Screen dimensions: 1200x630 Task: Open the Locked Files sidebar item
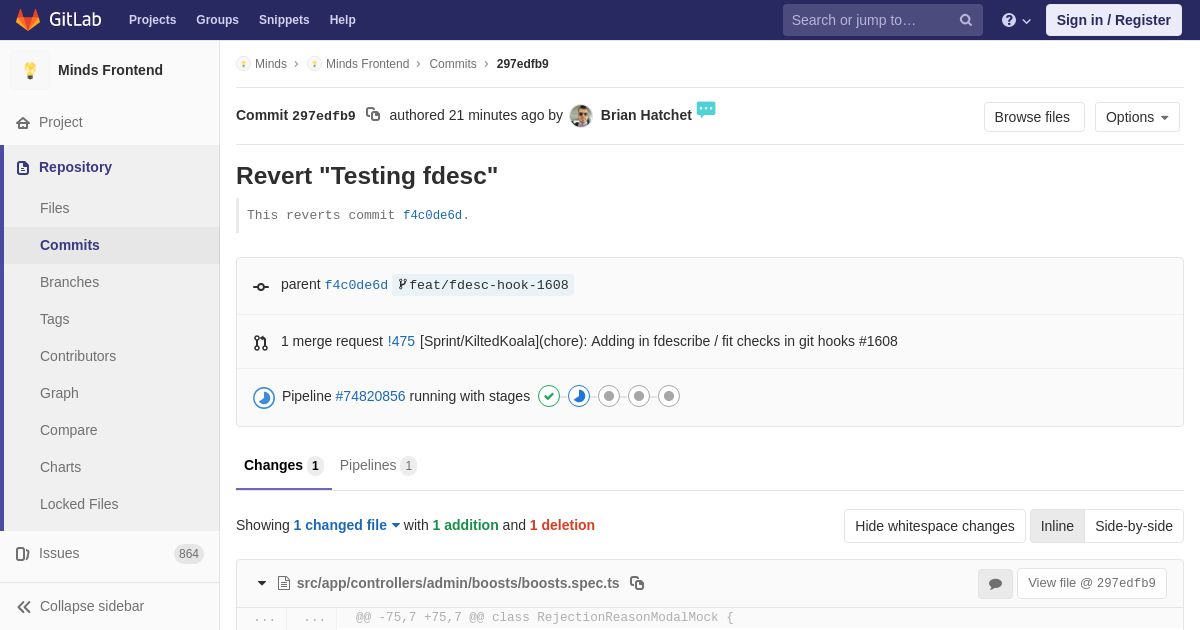point(112,504)
